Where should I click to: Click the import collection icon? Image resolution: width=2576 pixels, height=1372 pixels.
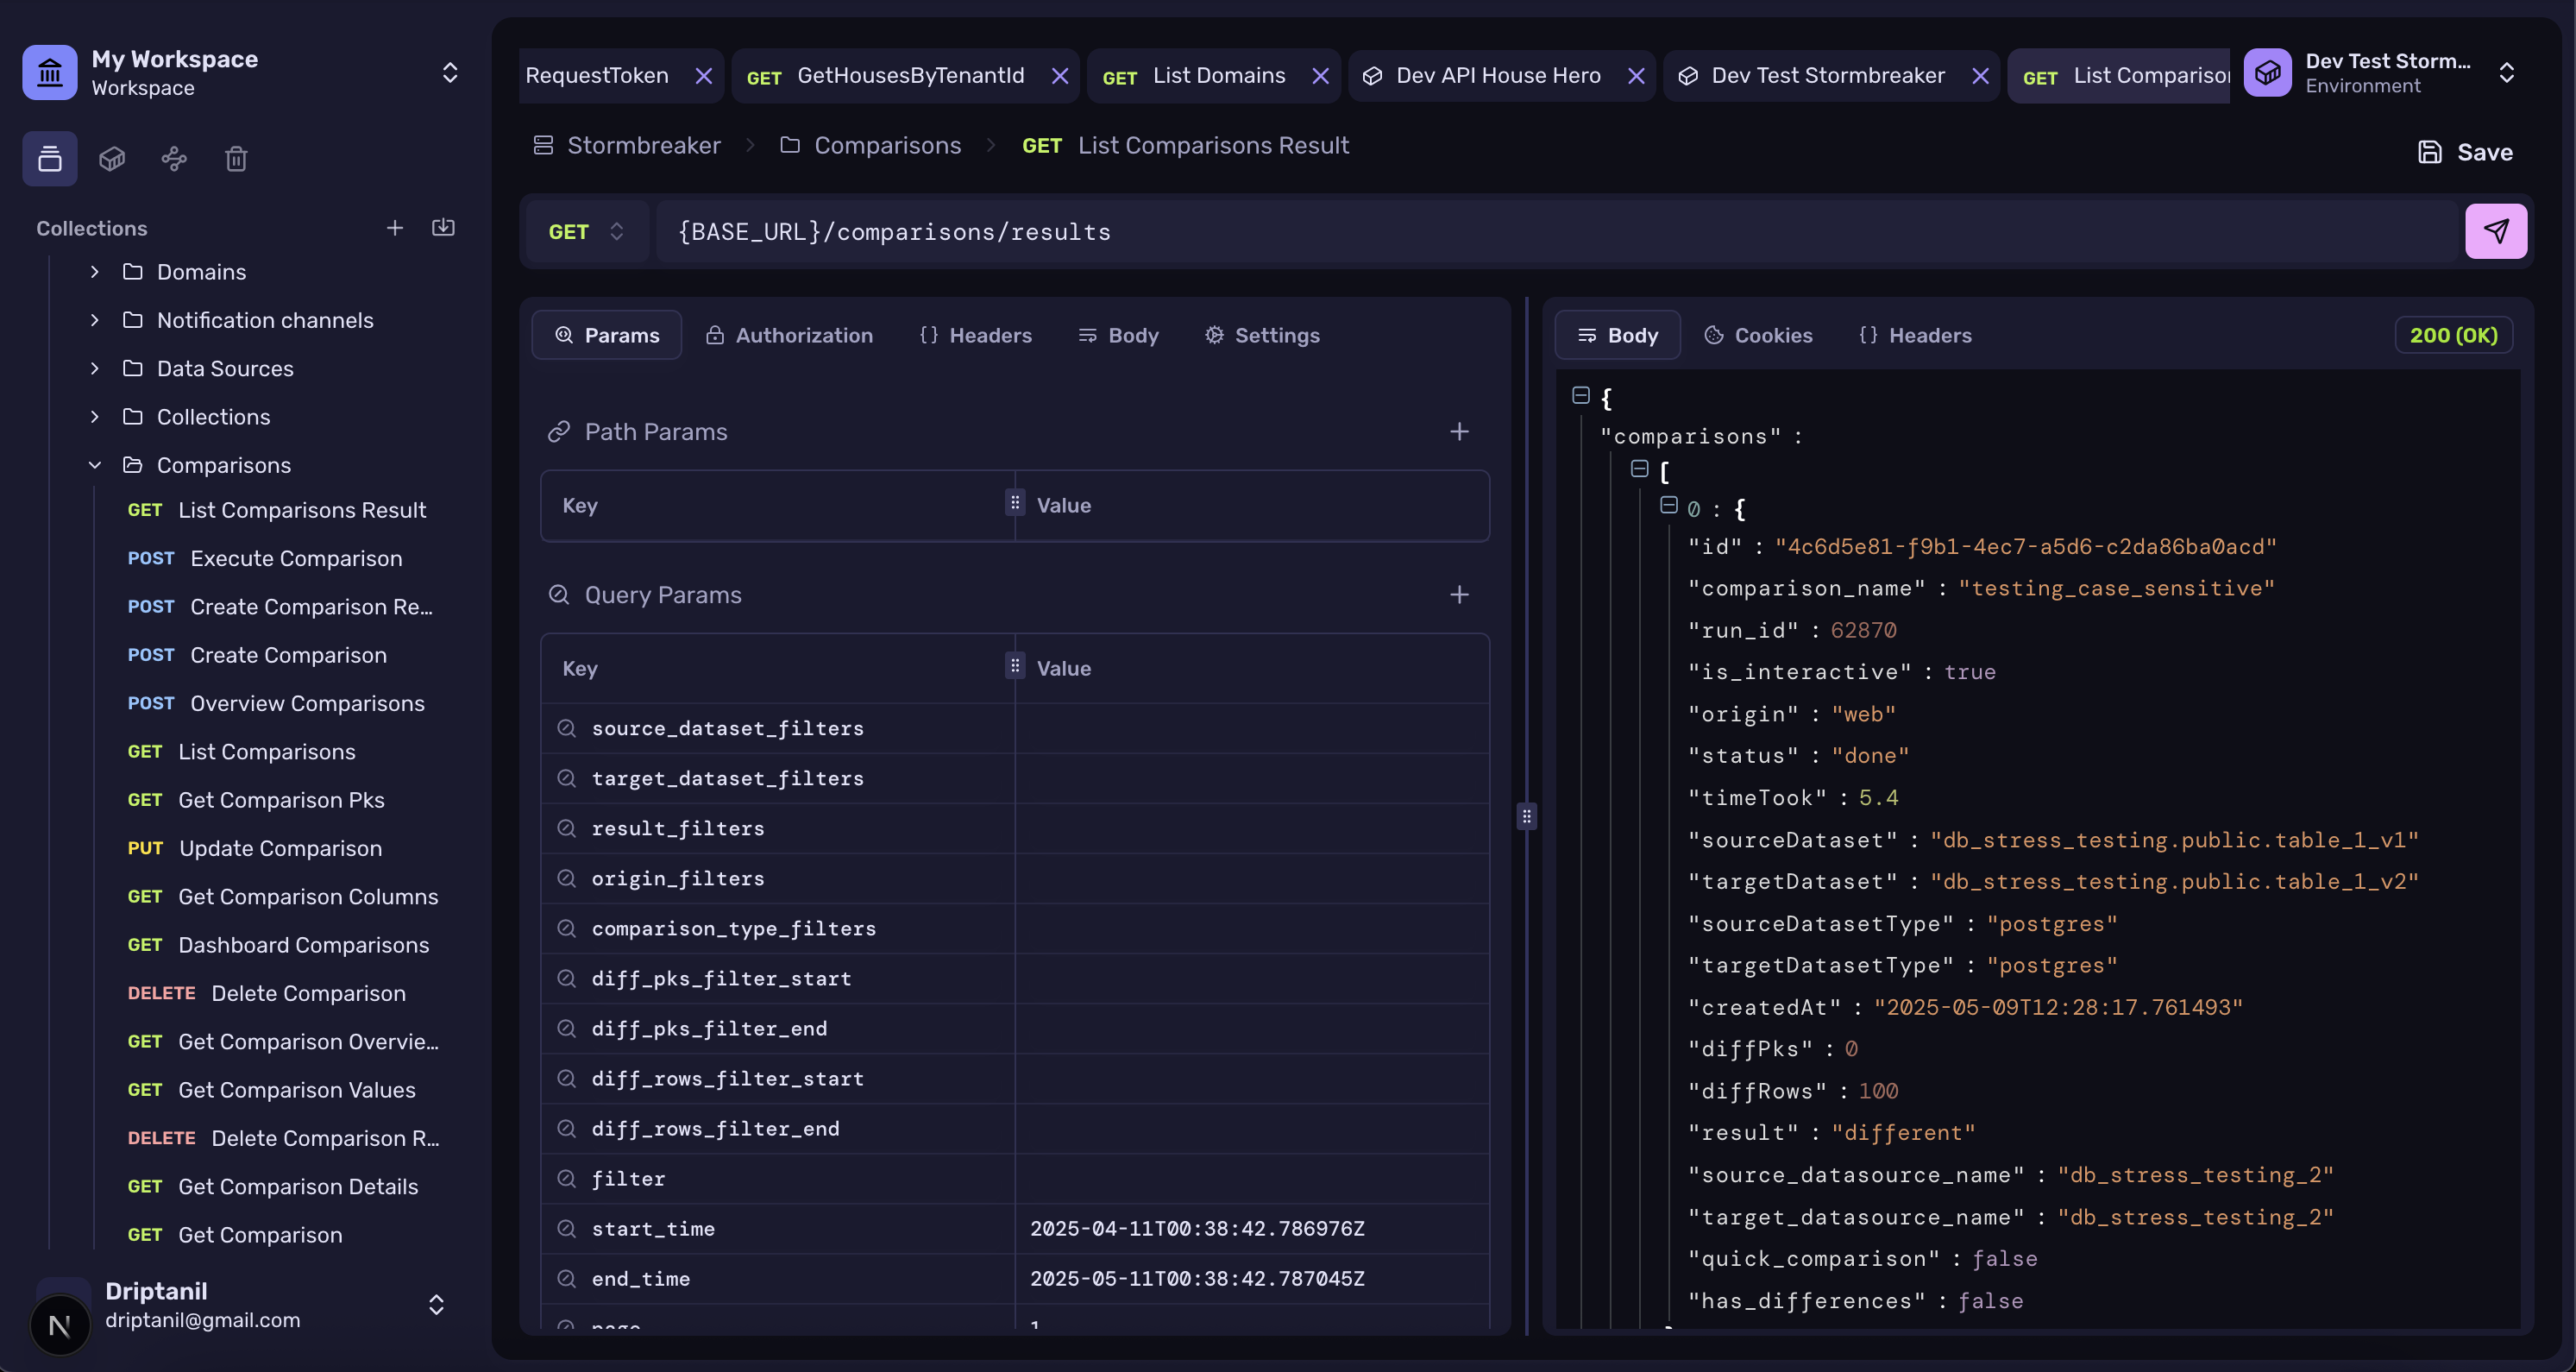pos(443,228)
